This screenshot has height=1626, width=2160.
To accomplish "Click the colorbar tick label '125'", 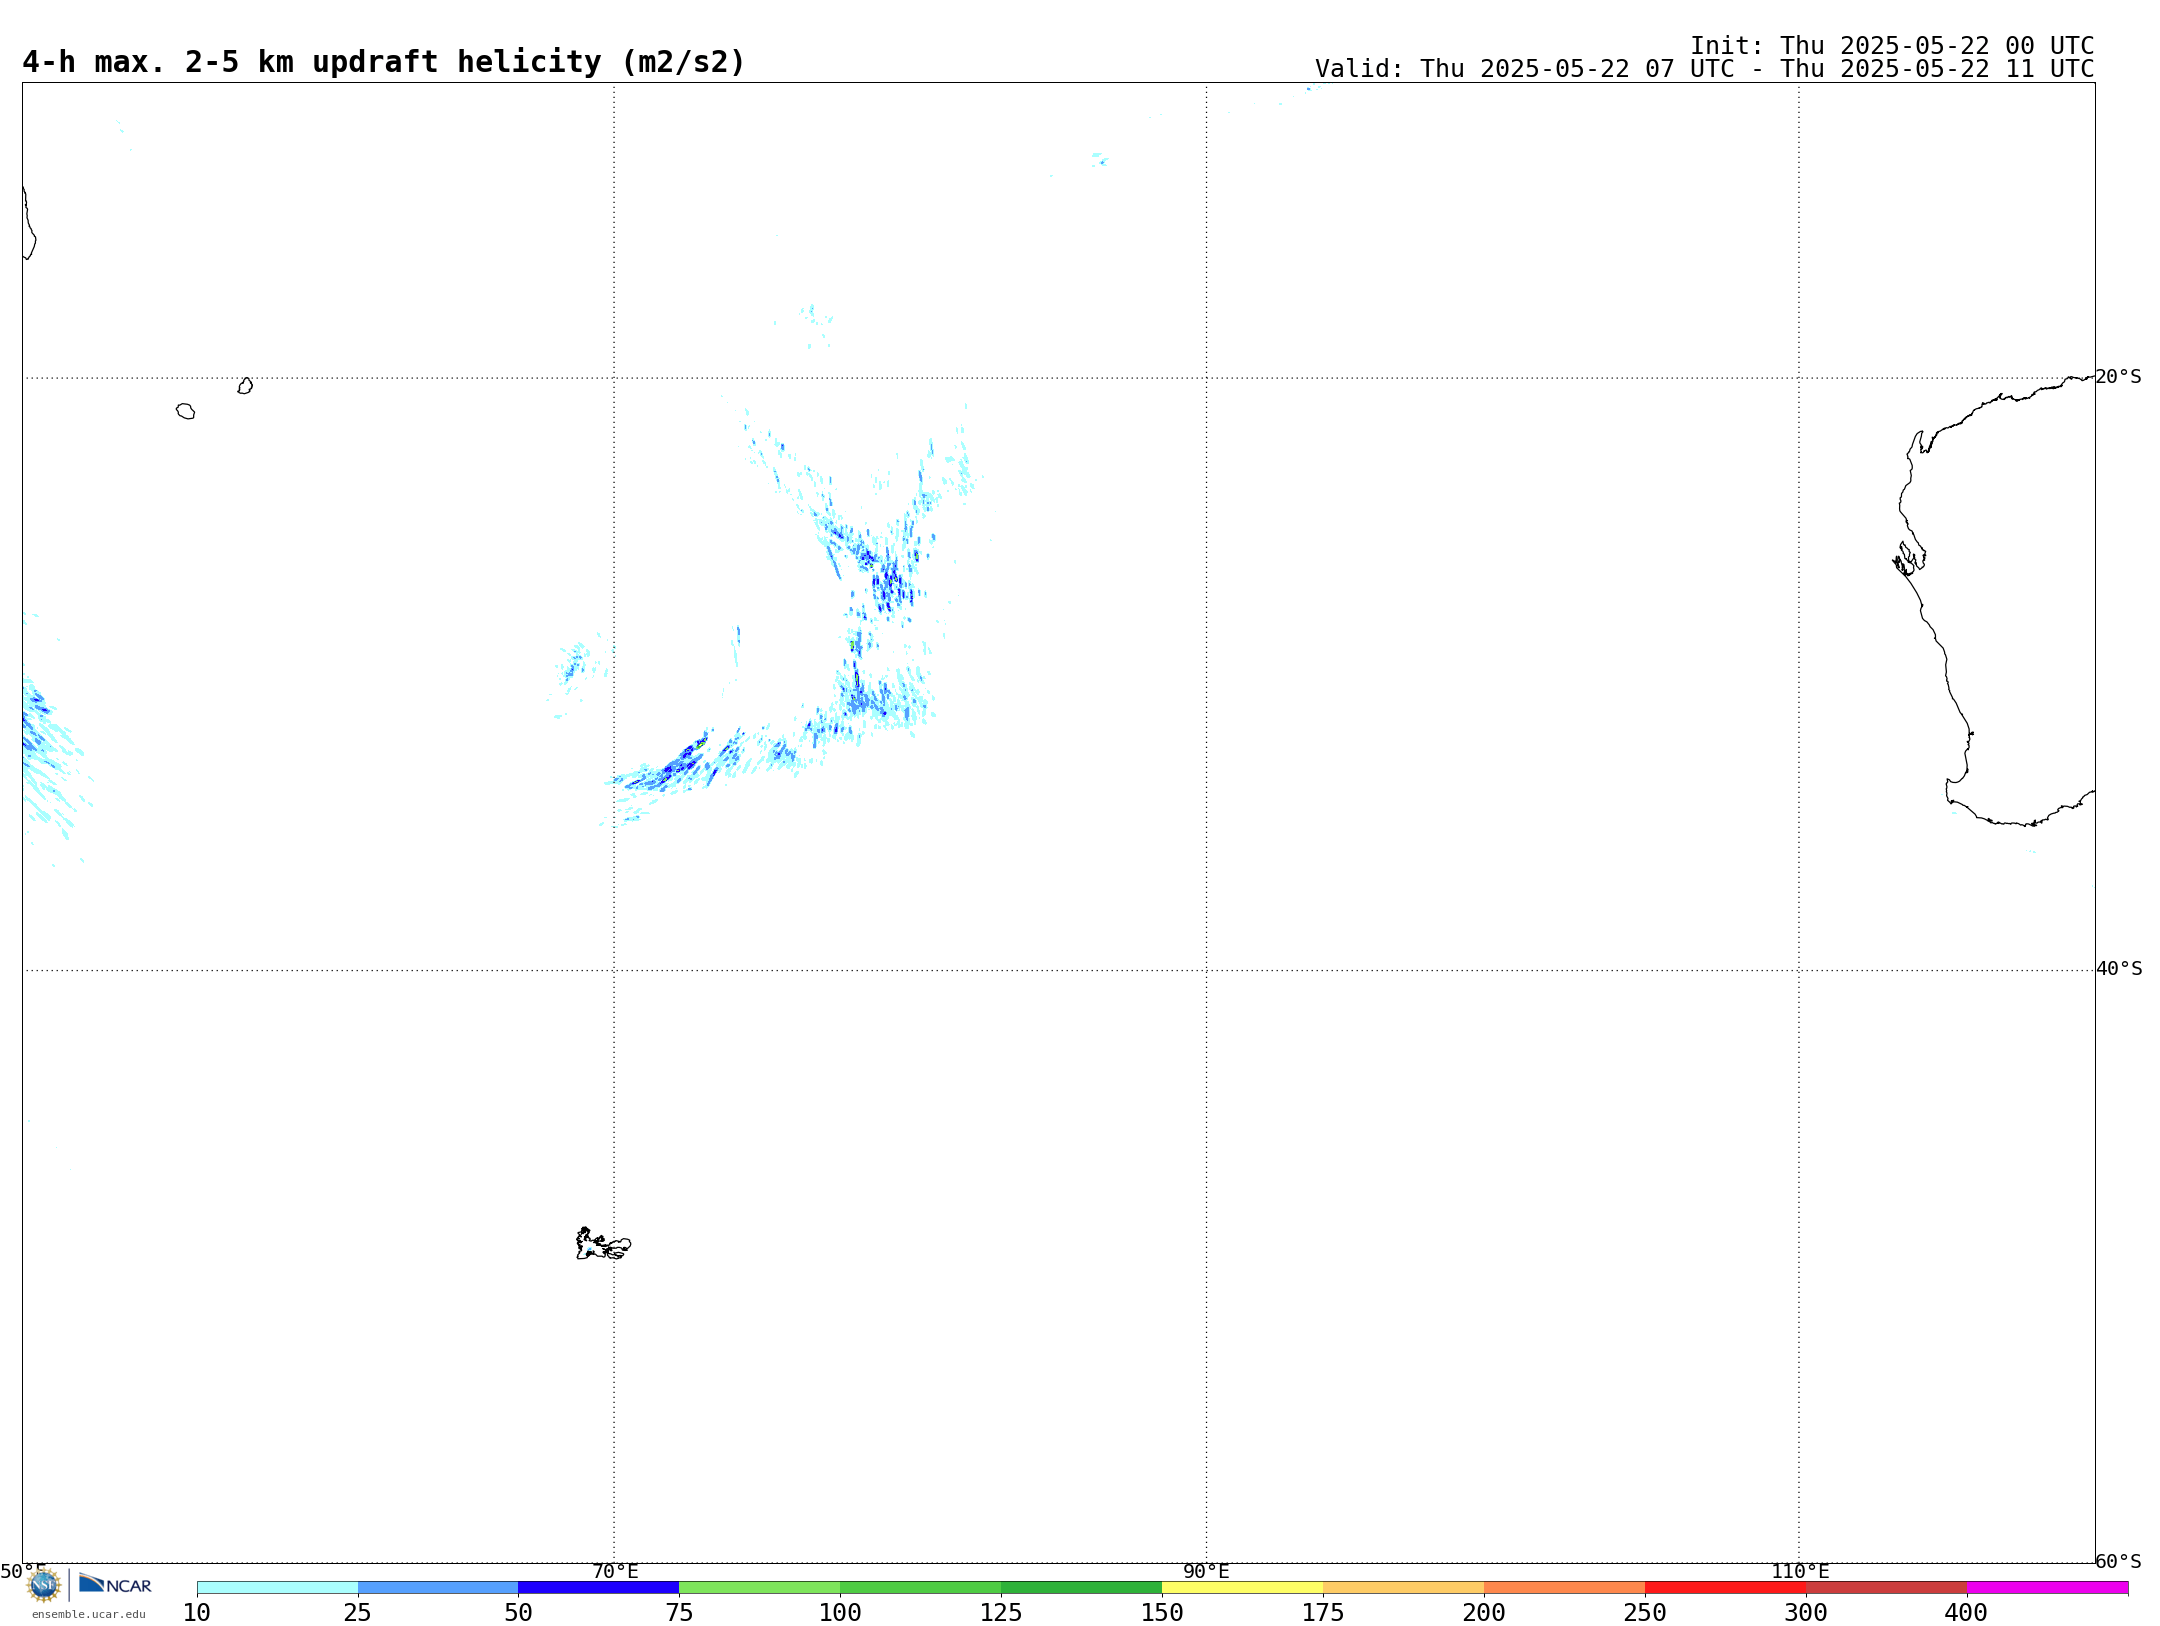I will tap(1002, 1613).
